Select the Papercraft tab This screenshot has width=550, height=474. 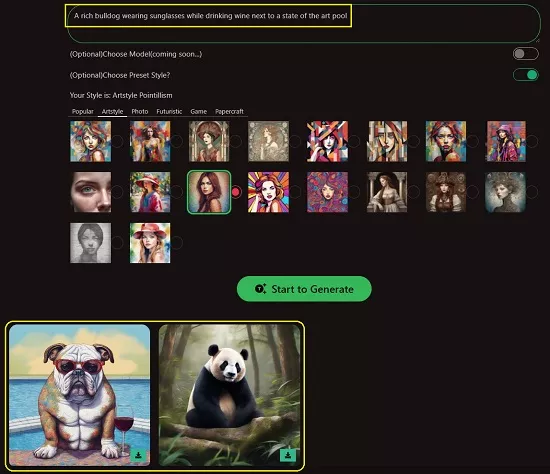pyautogui.click(x=229, y=112)
